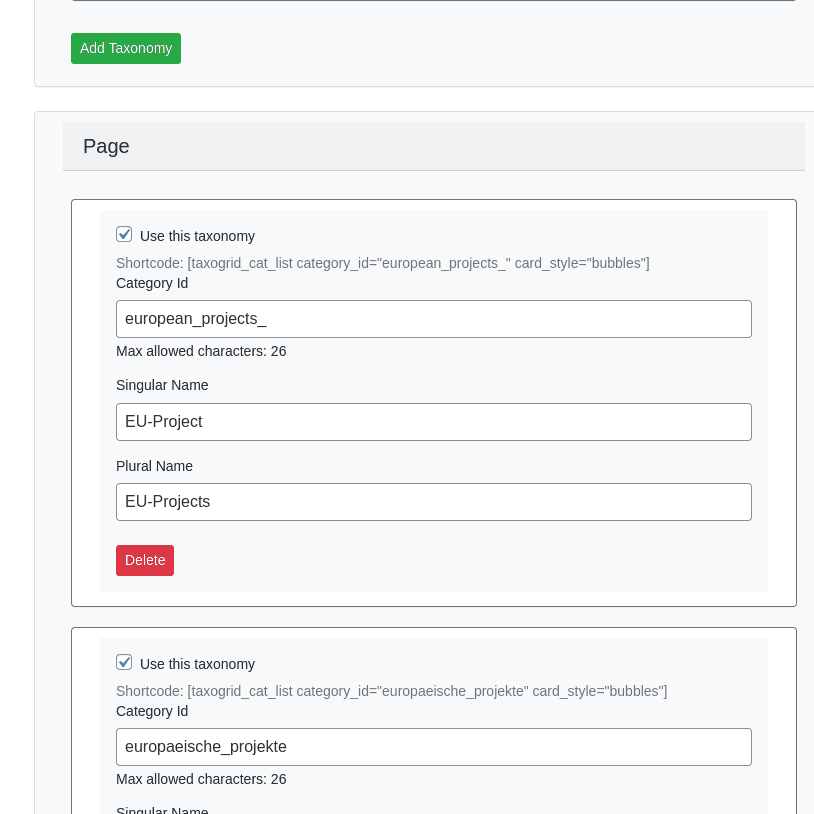Select the Singular Name field showing EU-Project

pyautogui.click(x=433, y=421)
